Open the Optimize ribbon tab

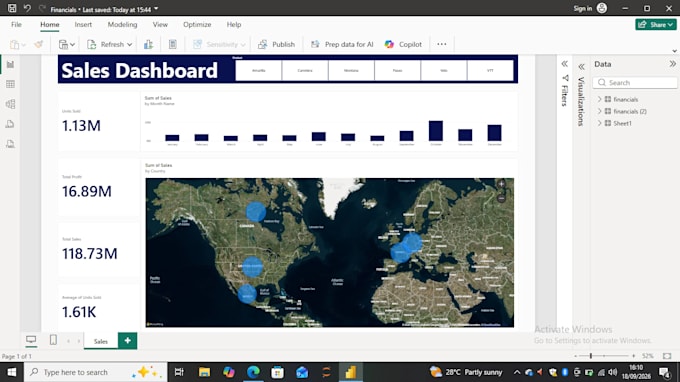197,25
